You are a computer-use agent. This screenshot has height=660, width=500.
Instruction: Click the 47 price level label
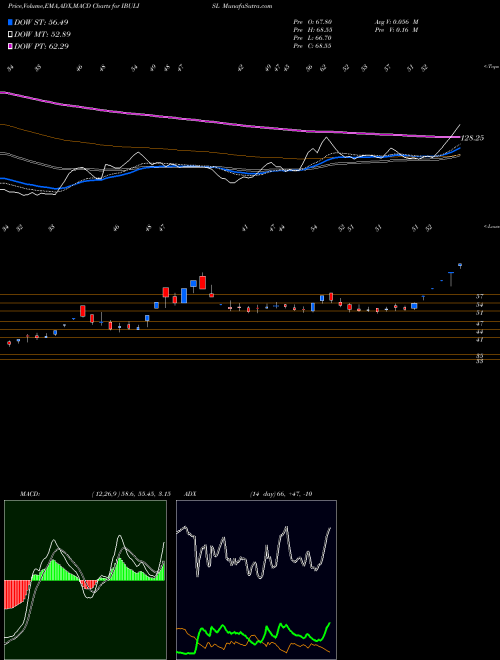tap(479, 324)
